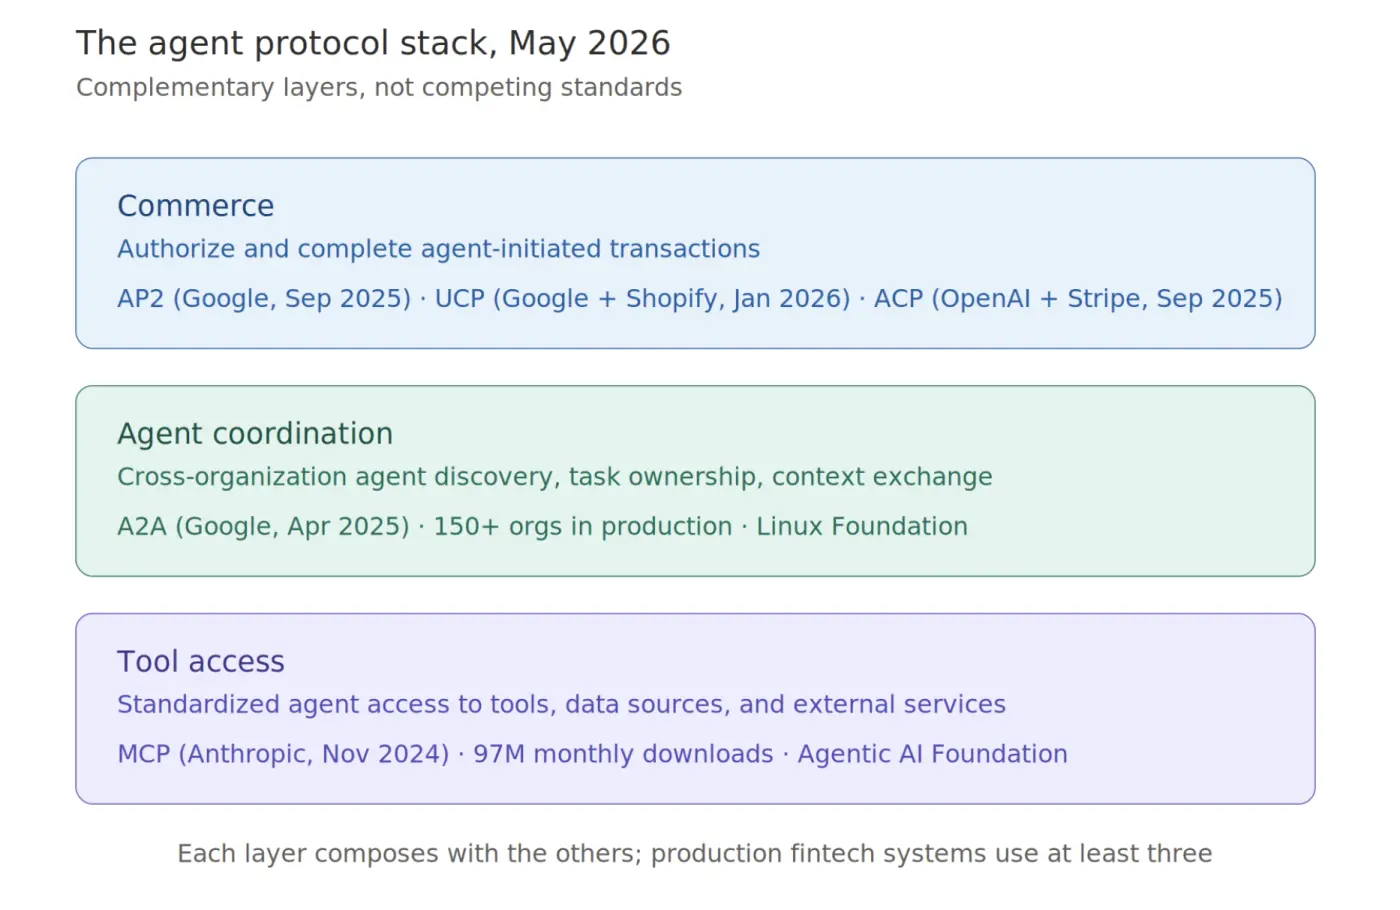
Task: Click the UCP (Google + Shopify, Jan 2026) entry
Action: tap(642, 299)
